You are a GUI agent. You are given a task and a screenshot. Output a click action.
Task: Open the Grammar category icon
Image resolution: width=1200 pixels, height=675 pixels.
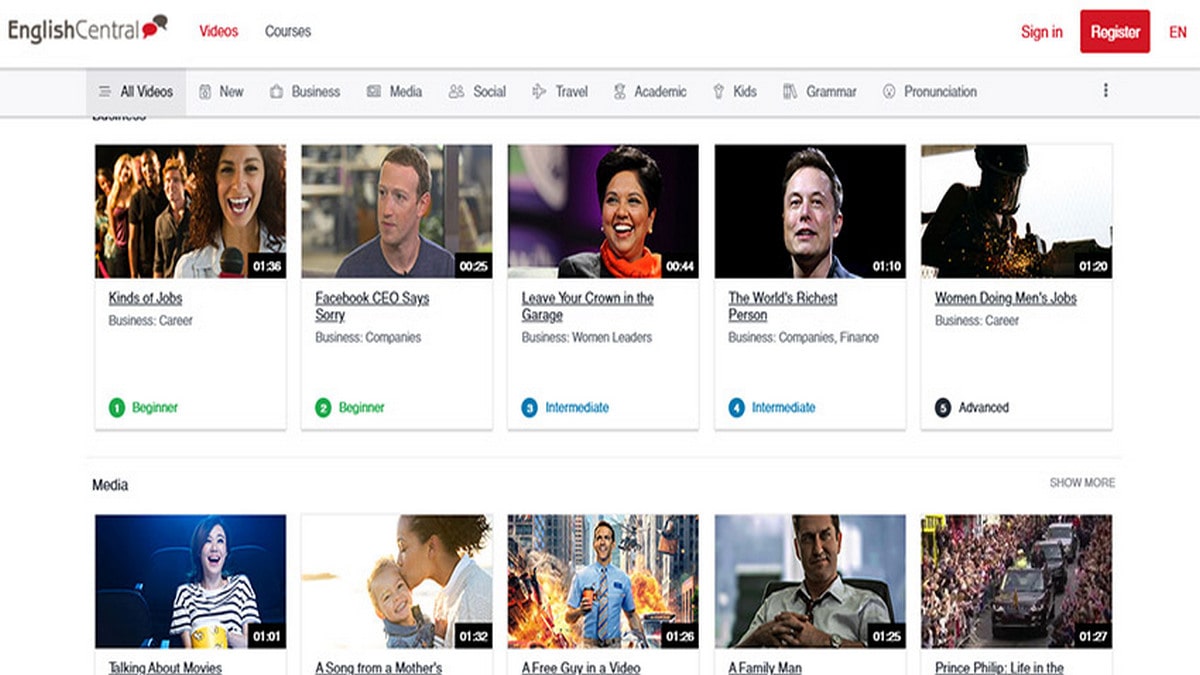[x=790, y=91]
